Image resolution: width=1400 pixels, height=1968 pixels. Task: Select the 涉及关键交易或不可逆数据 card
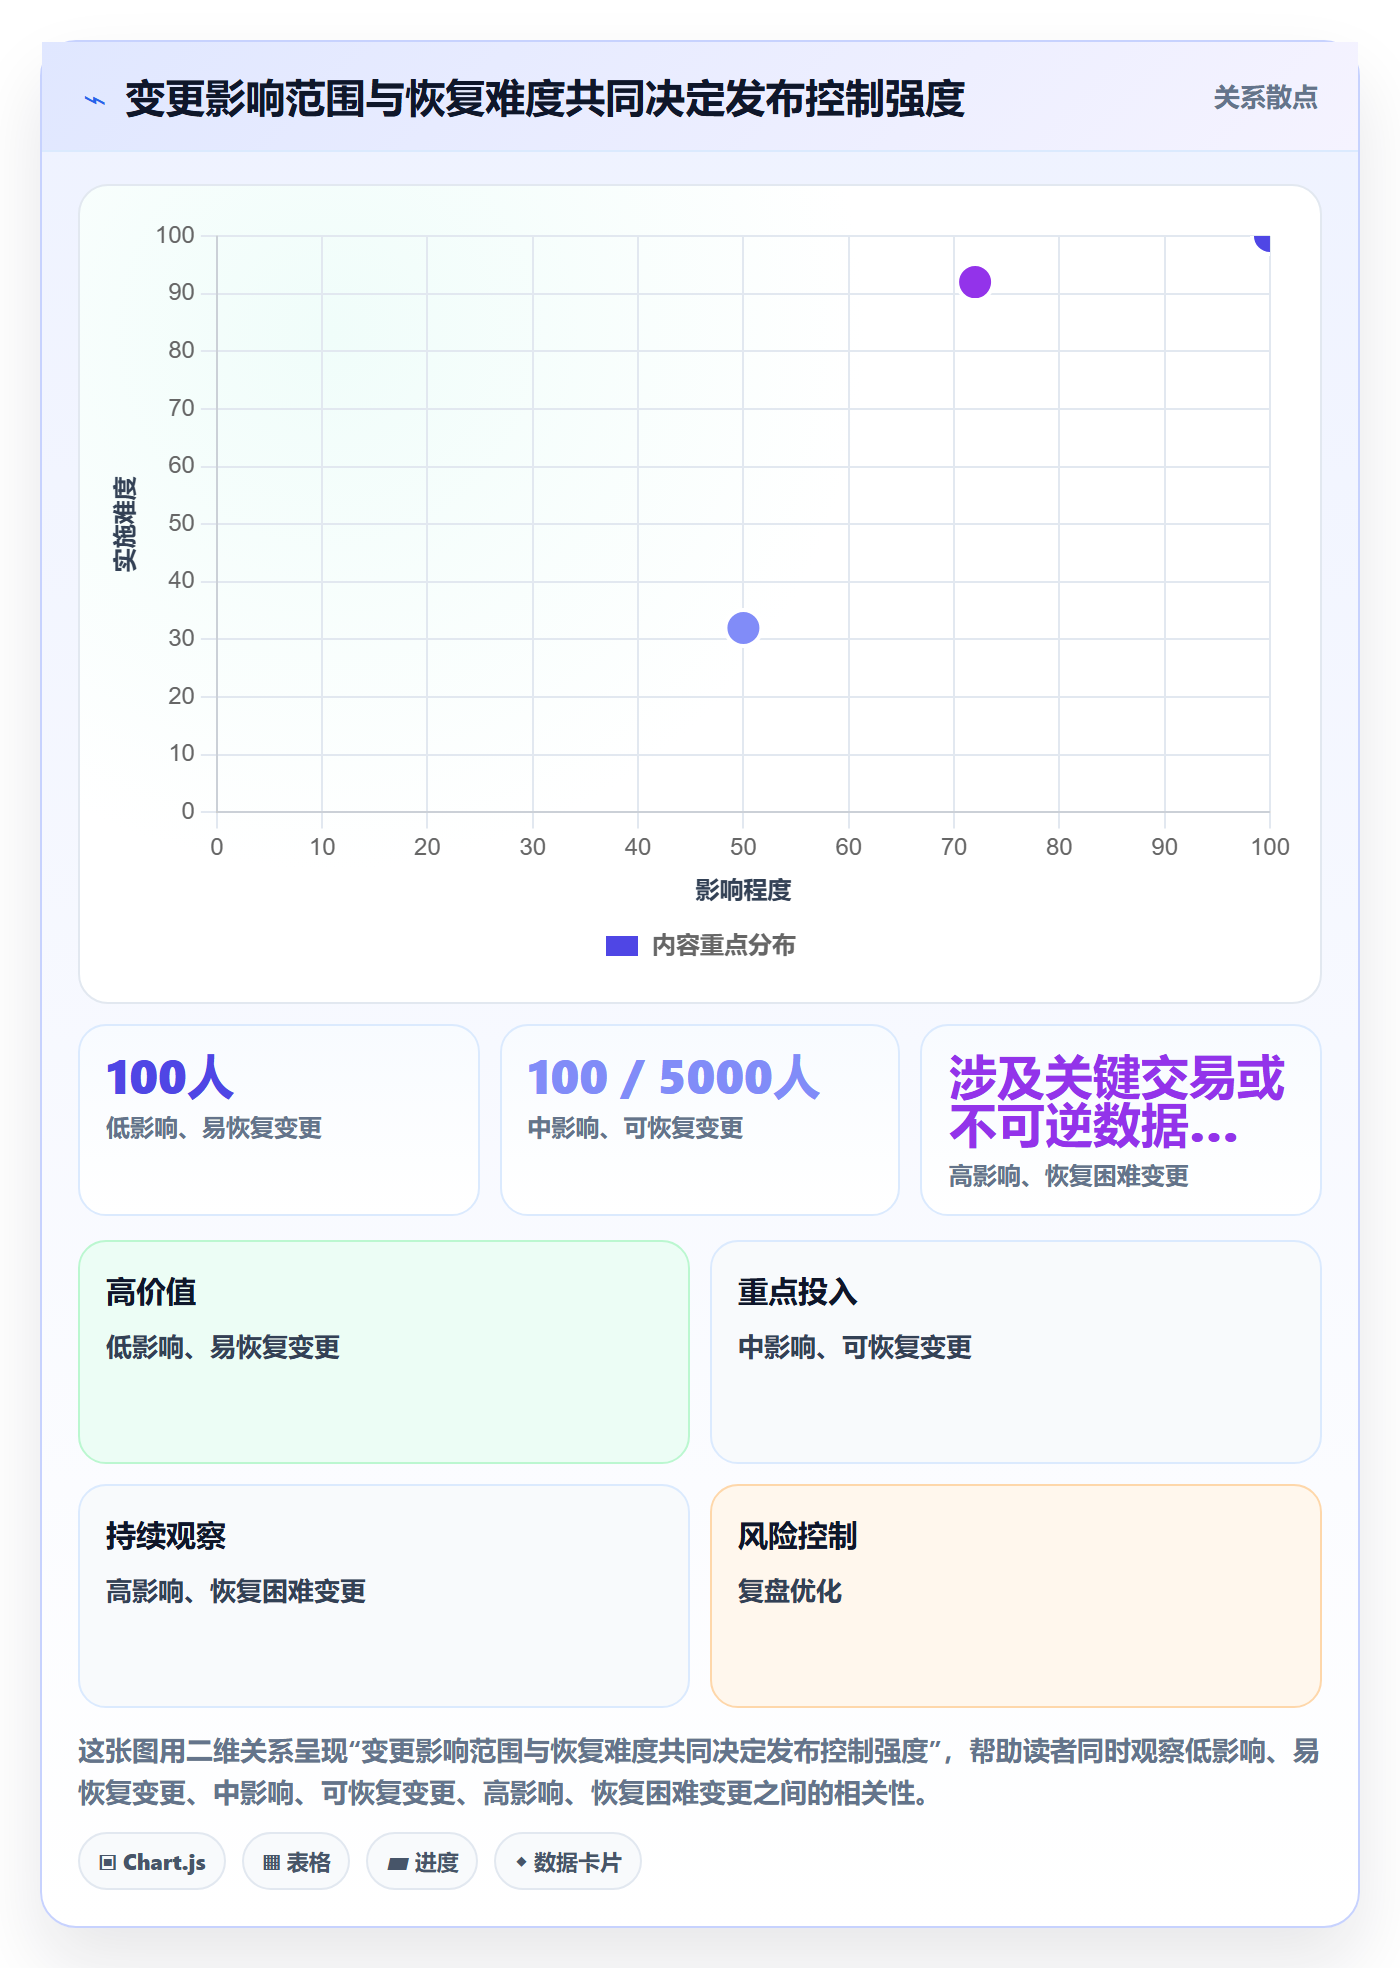[1121, 1120]
